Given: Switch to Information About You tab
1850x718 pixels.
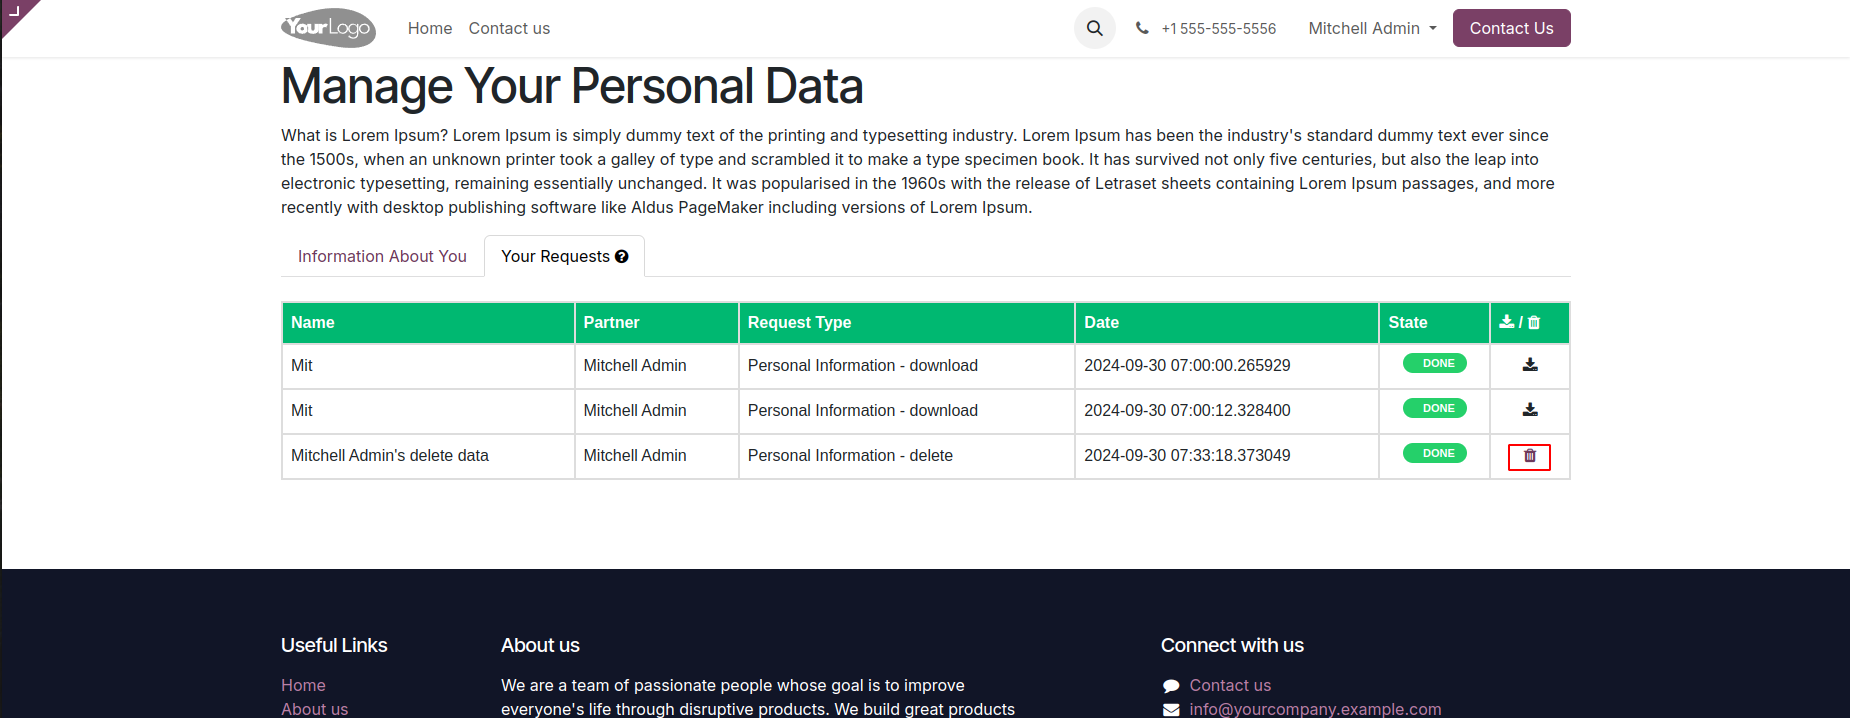Looking at the screenshot, I should click(x=382, y=257).
